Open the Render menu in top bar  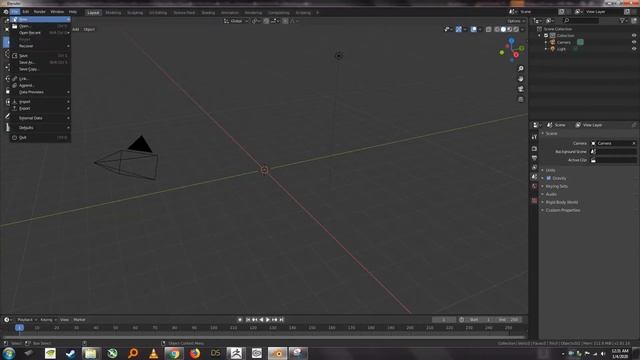click(40, 12)
